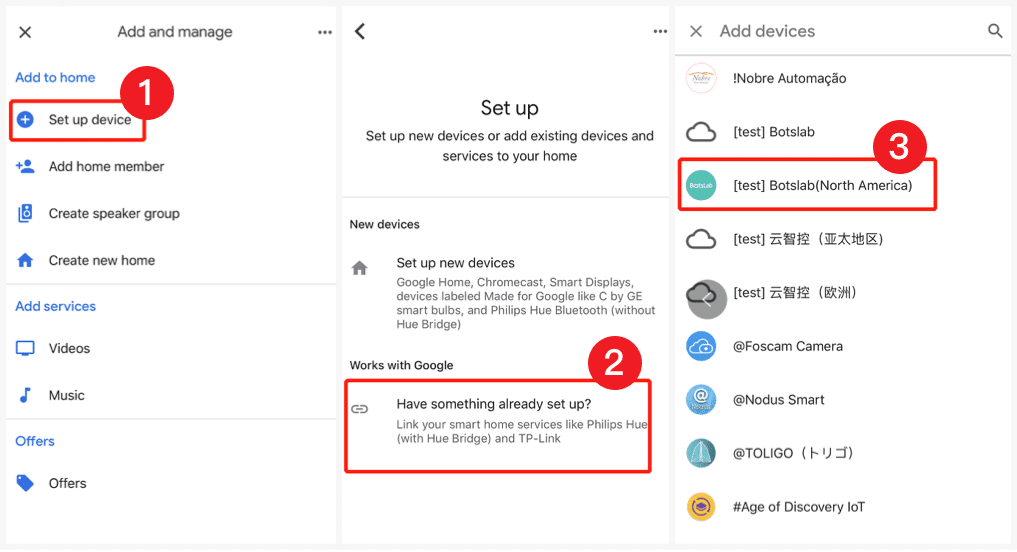Select the !Nobre Automação entry
Image resolution: width=1017 pixels, height=552 pixels.
coord(789,78)
